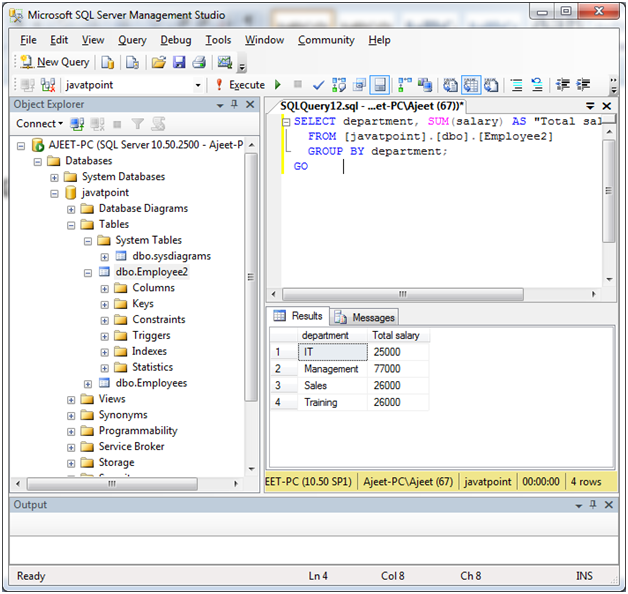The image size is (628, 594).
Task: Toggle Include Actual Execution Plan
Action: pos(405,85)
